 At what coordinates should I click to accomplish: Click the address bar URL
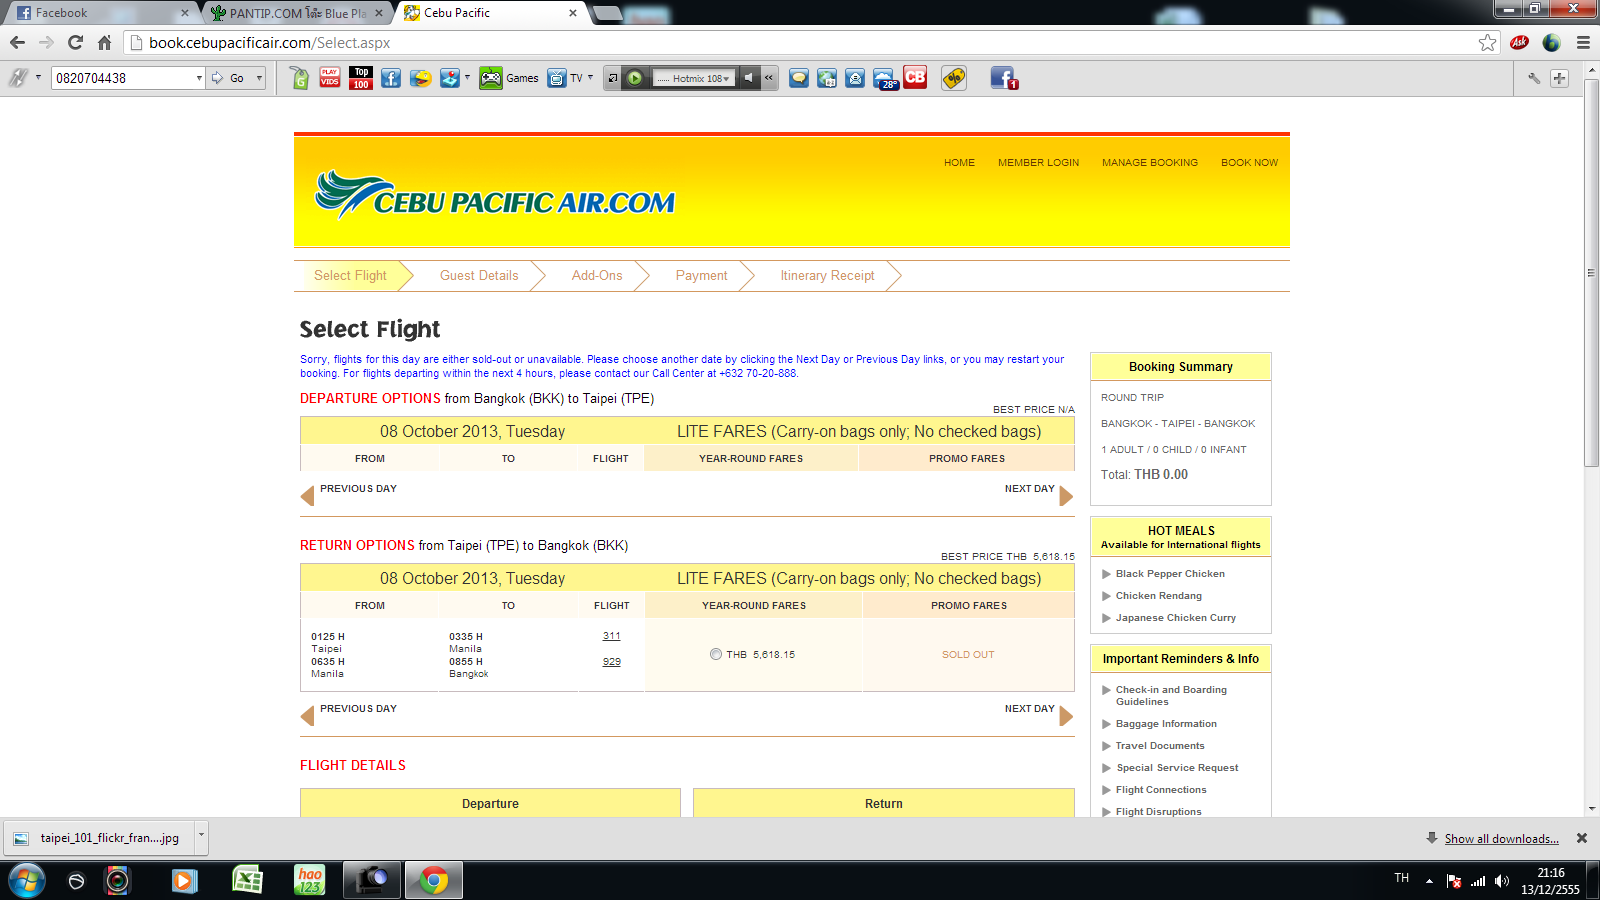tap(269, 43)
